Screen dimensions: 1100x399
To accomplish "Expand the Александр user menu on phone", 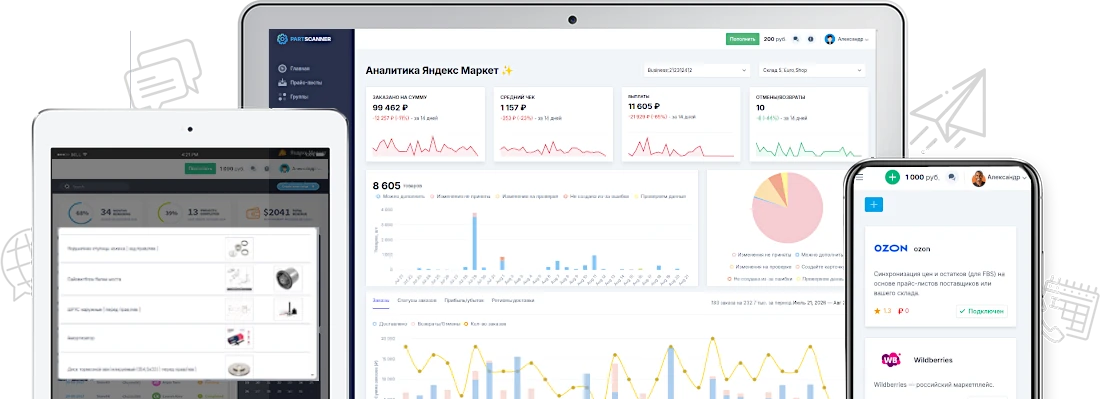I will (x=1007, y=178).
